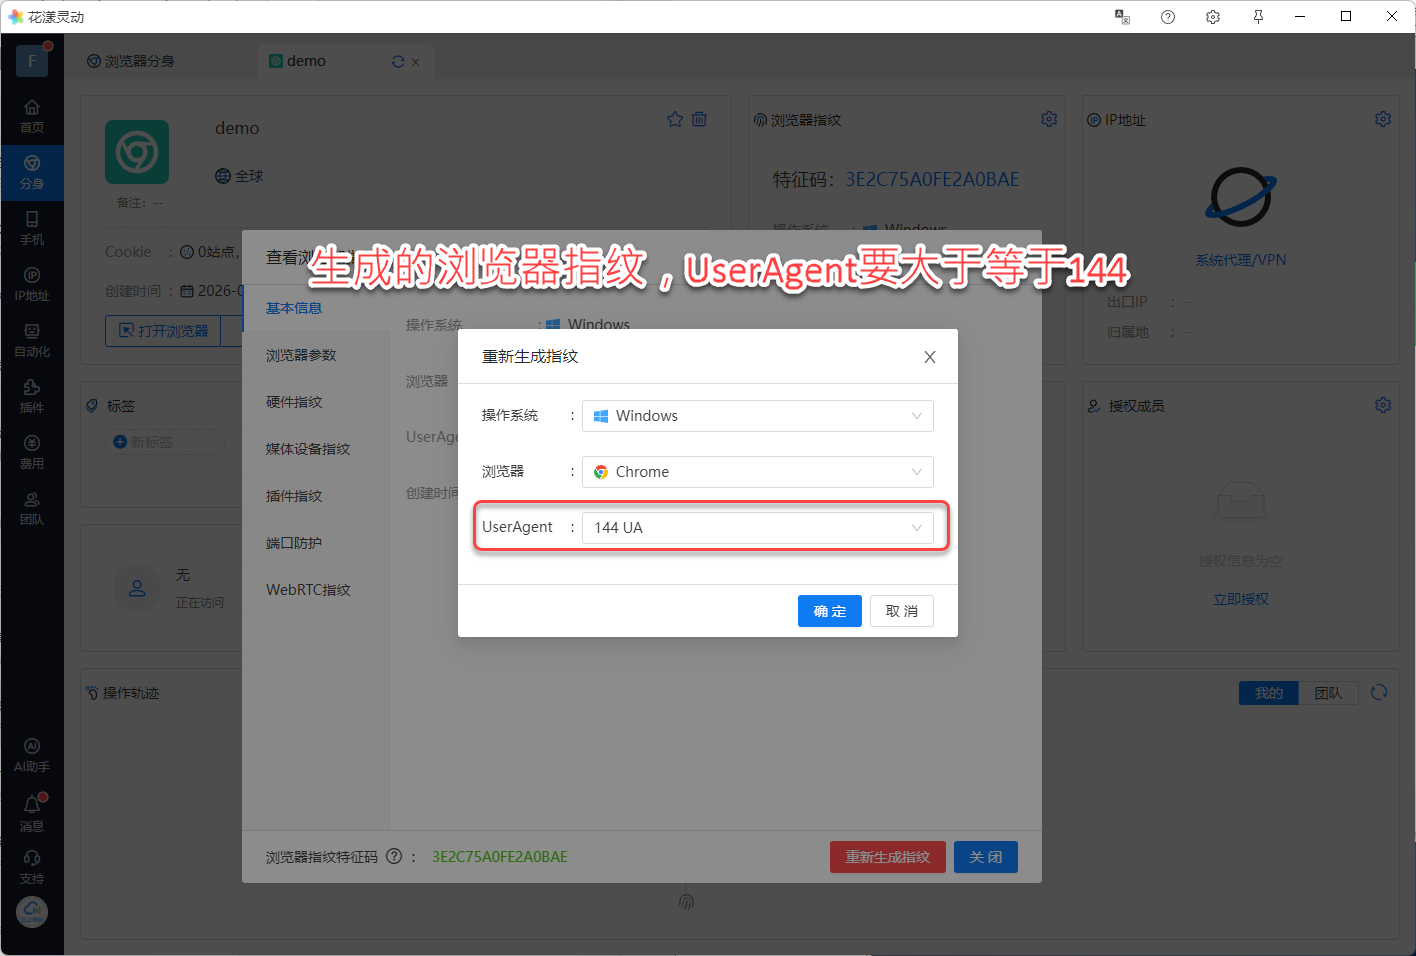Open the AI助手 assistant icon
The height and width of the screenshot is (956, 1416).
pyautogui.click(x=32, y=754)
